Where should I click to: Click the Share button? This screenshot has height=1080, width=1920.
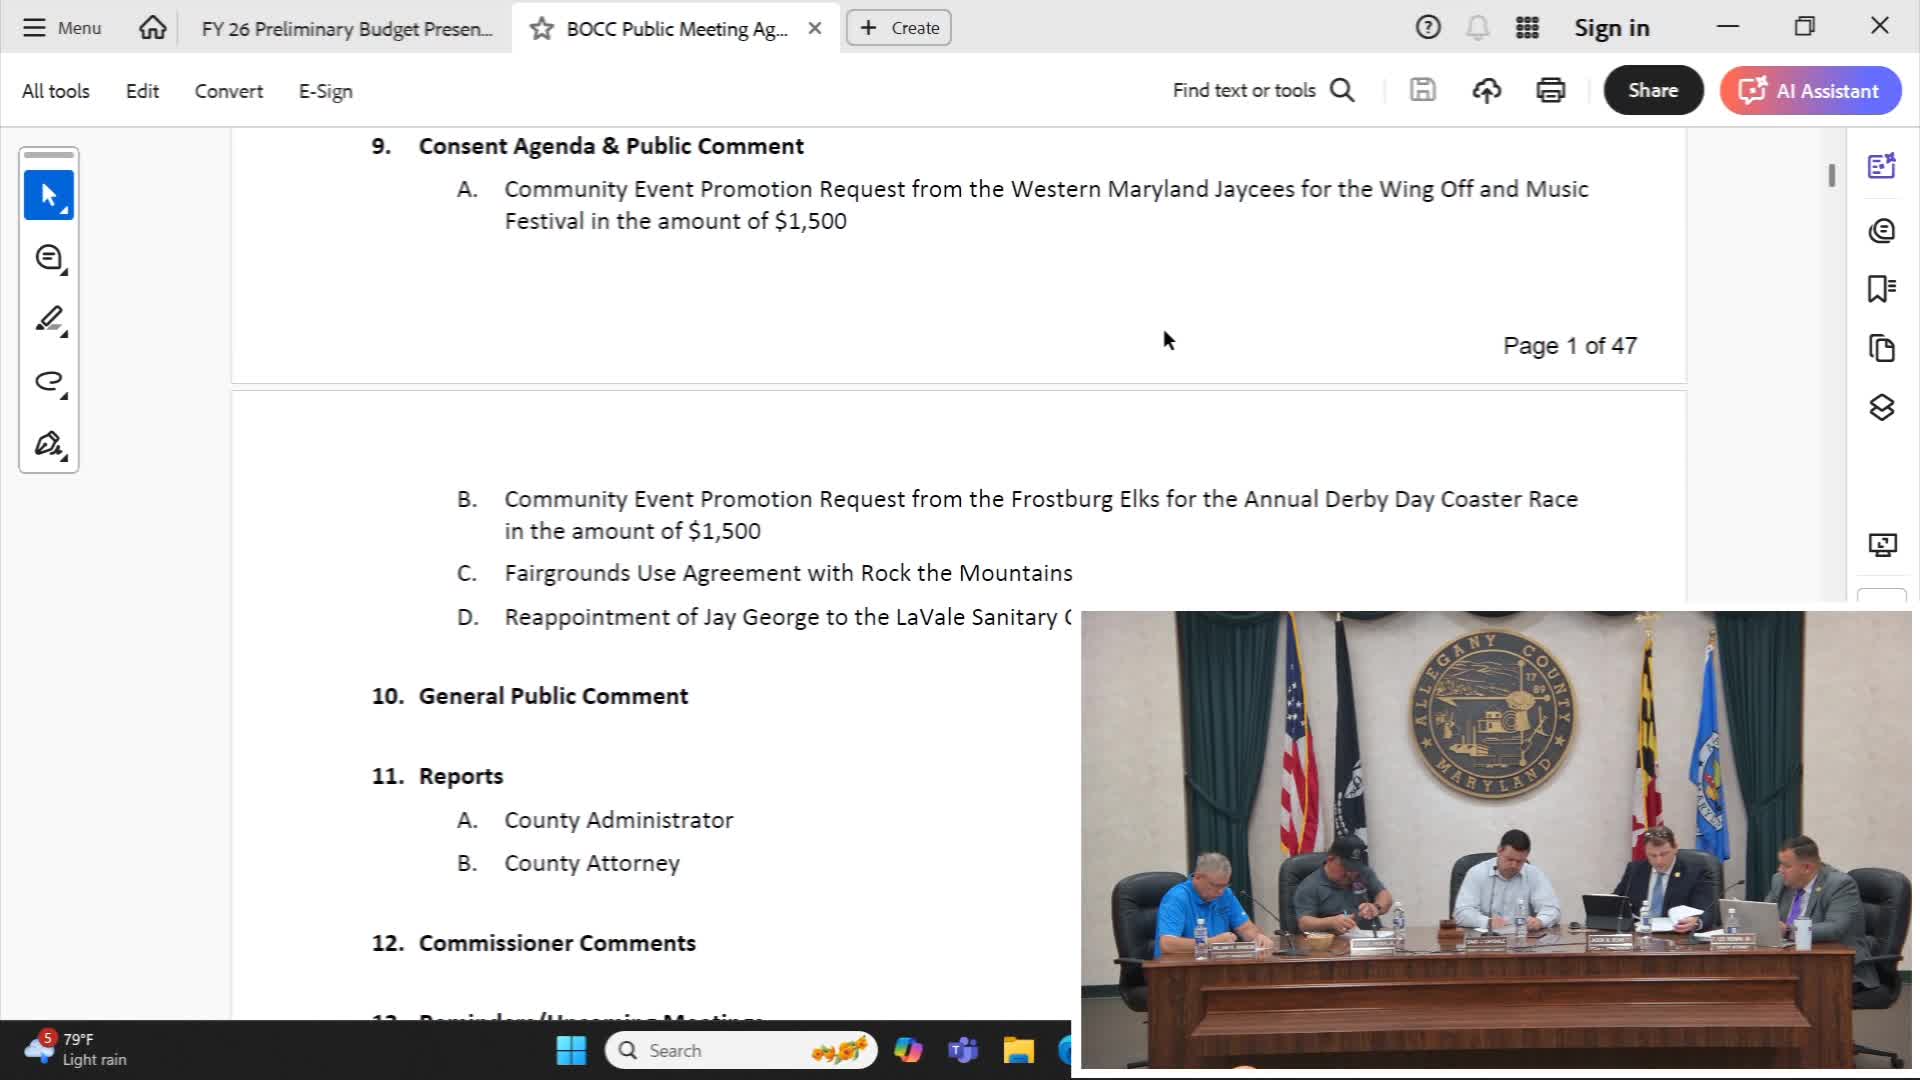1653,90
